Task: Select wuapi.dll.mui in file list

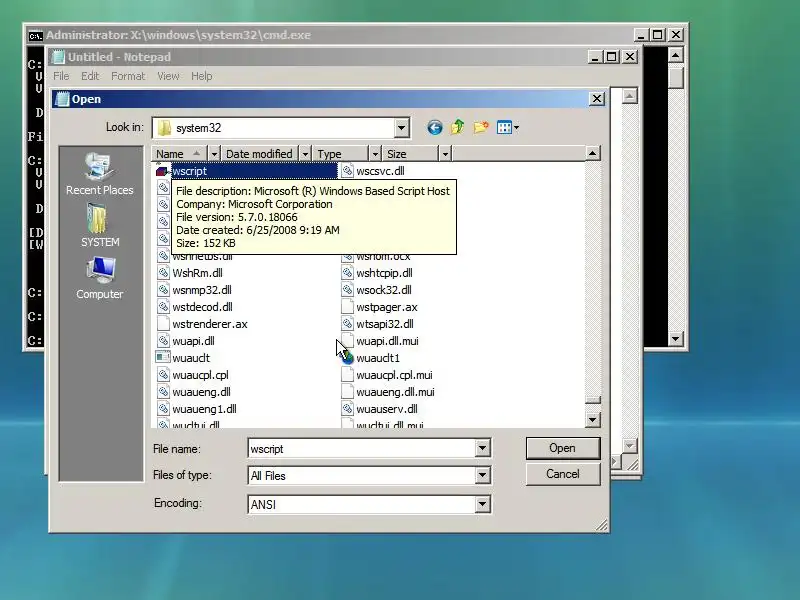Action: coord(387,341)
